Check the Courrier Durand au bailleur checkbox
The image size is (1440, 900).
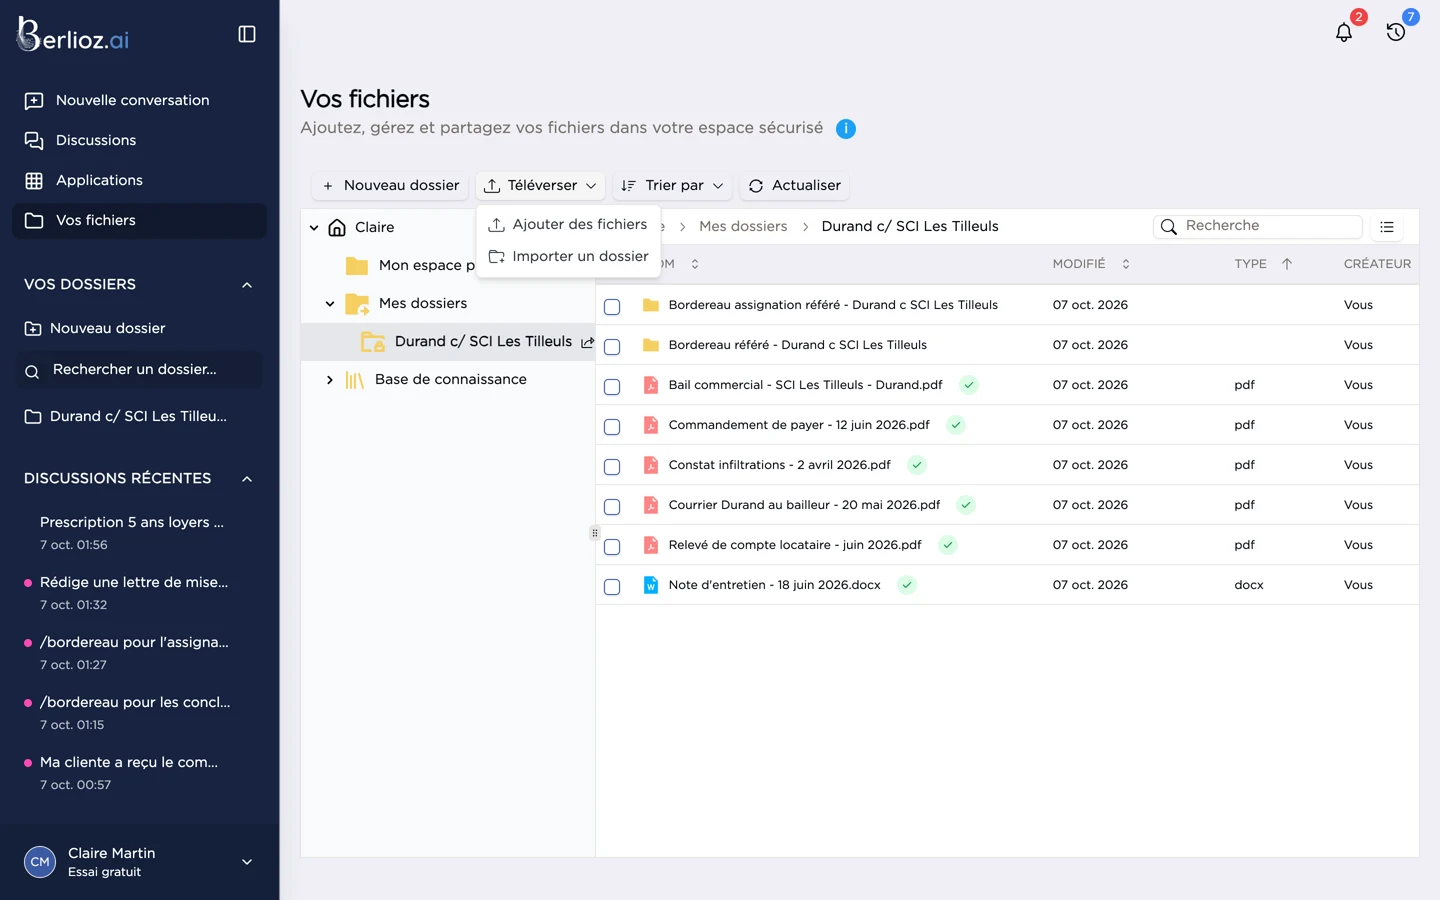[x=612, y=506]
